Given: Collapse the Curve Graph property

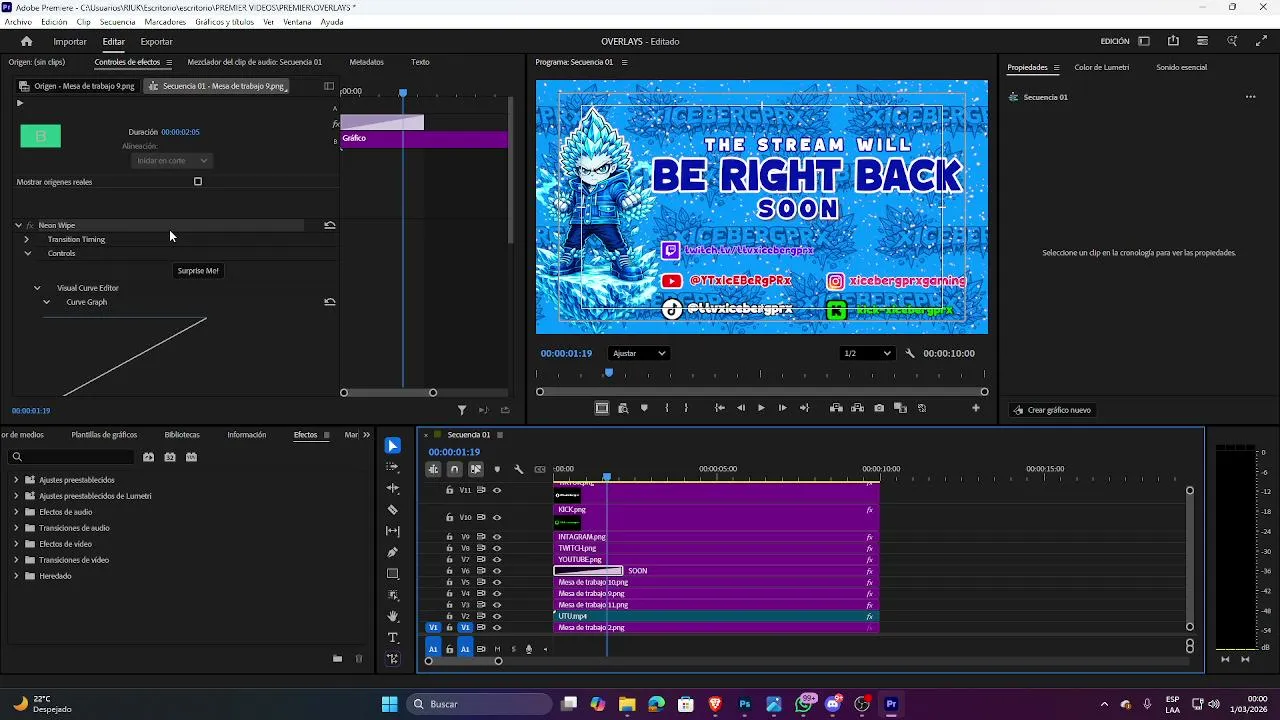Looking at the screenshot, I should [x=46, y=302].
